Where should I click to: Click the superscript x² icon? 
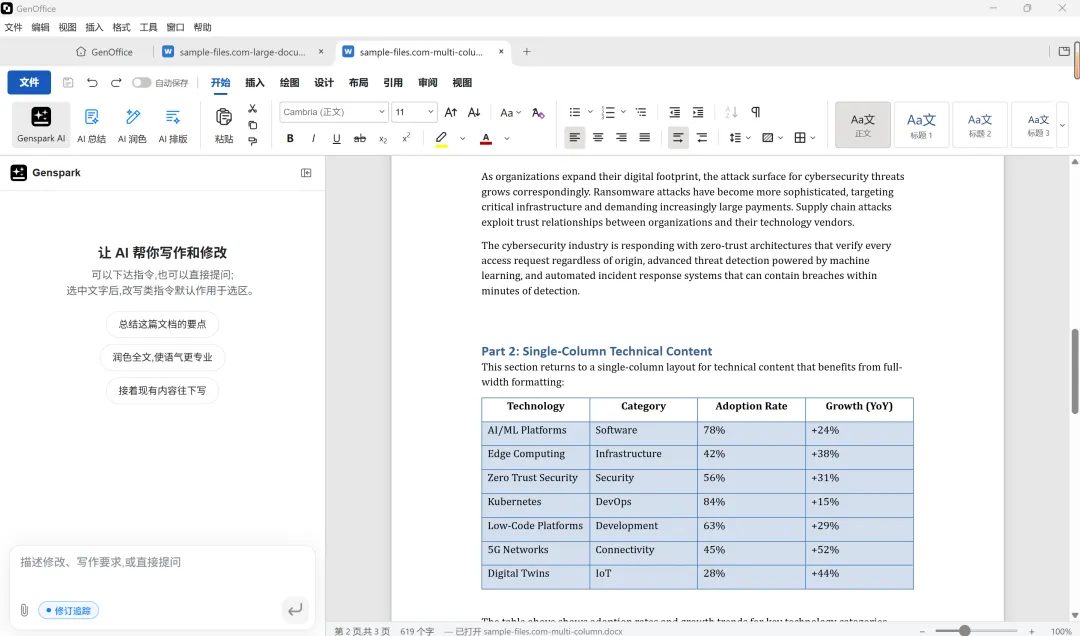(x=406, y=139)
